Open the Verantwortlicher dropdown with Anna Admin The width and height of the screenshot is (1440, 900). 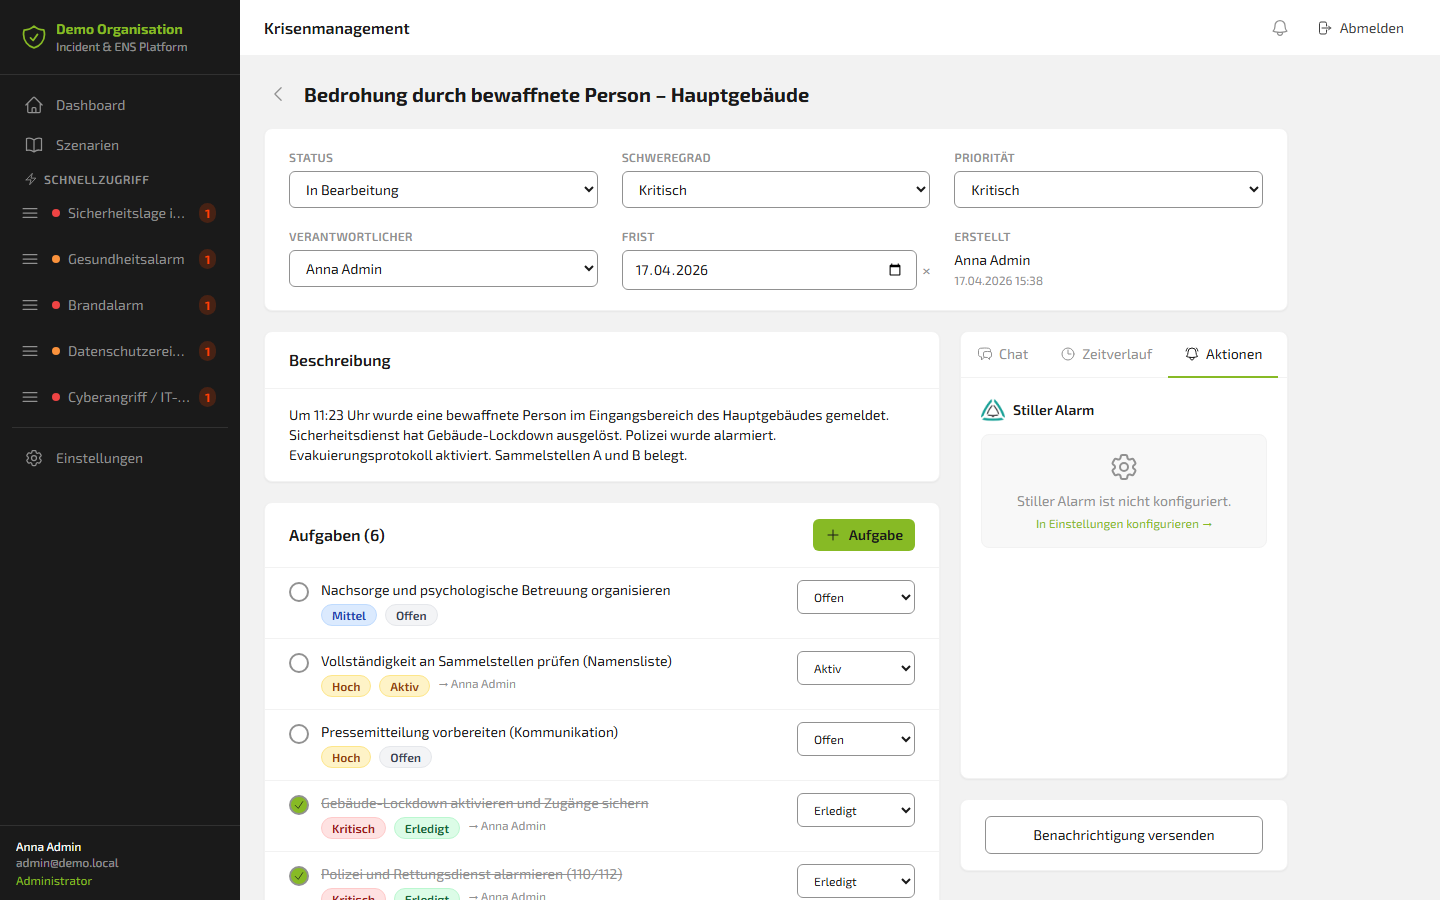click(x=443, y=269)
